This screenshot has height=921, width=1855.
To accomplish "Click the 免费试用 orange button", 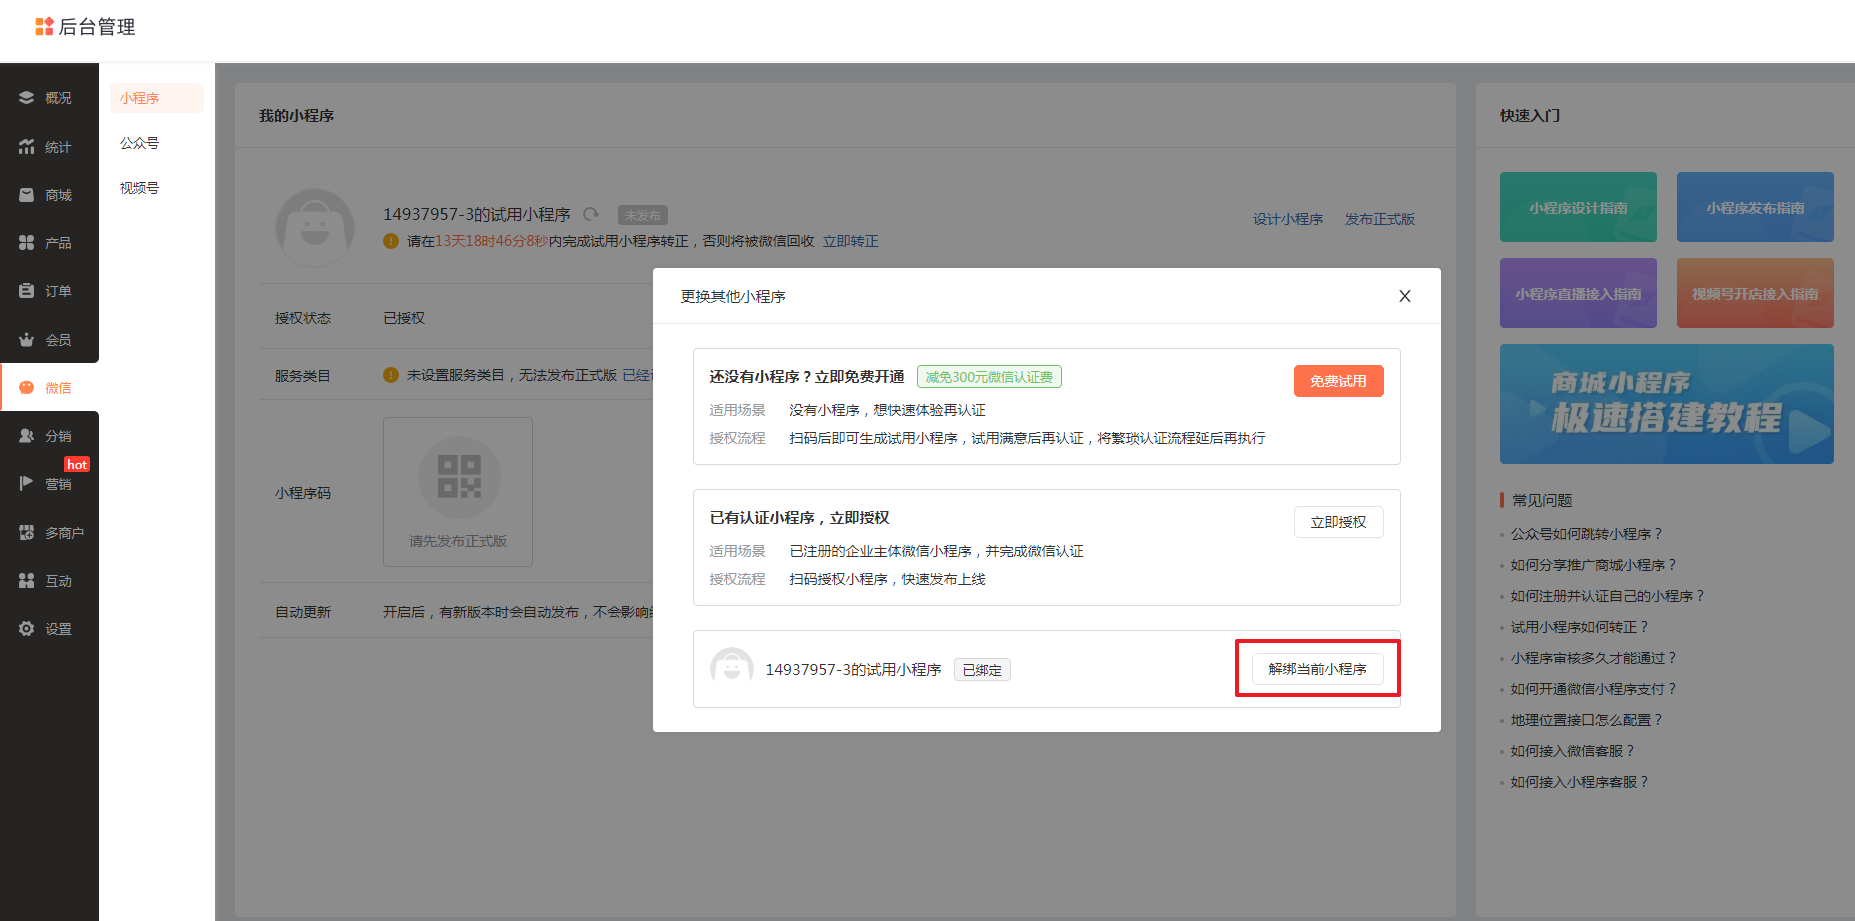I will click(x=1338, y=381).
